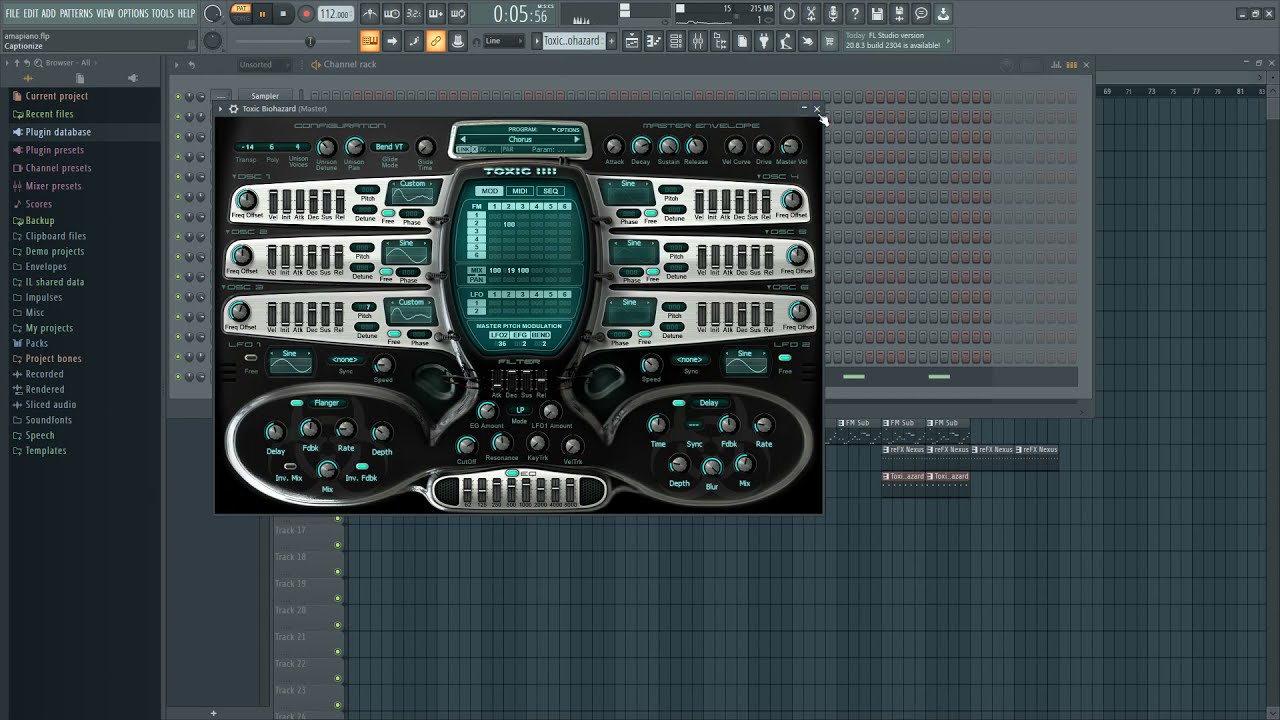Toggle LFO 2 Free switch
The width and height of the screenshot is (1280, 720).
pos(785,358)
